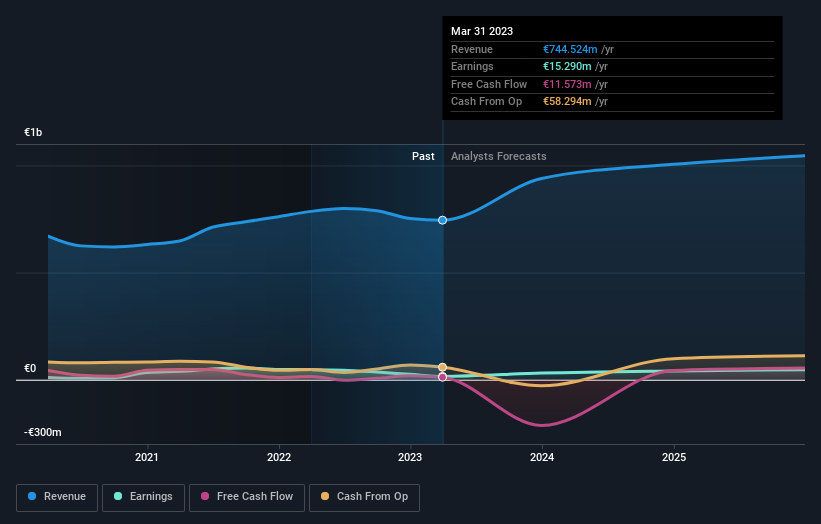The image size is (821, 524).
Task: Click the Mar 31 2023 tooltip date
Action: 482,31
